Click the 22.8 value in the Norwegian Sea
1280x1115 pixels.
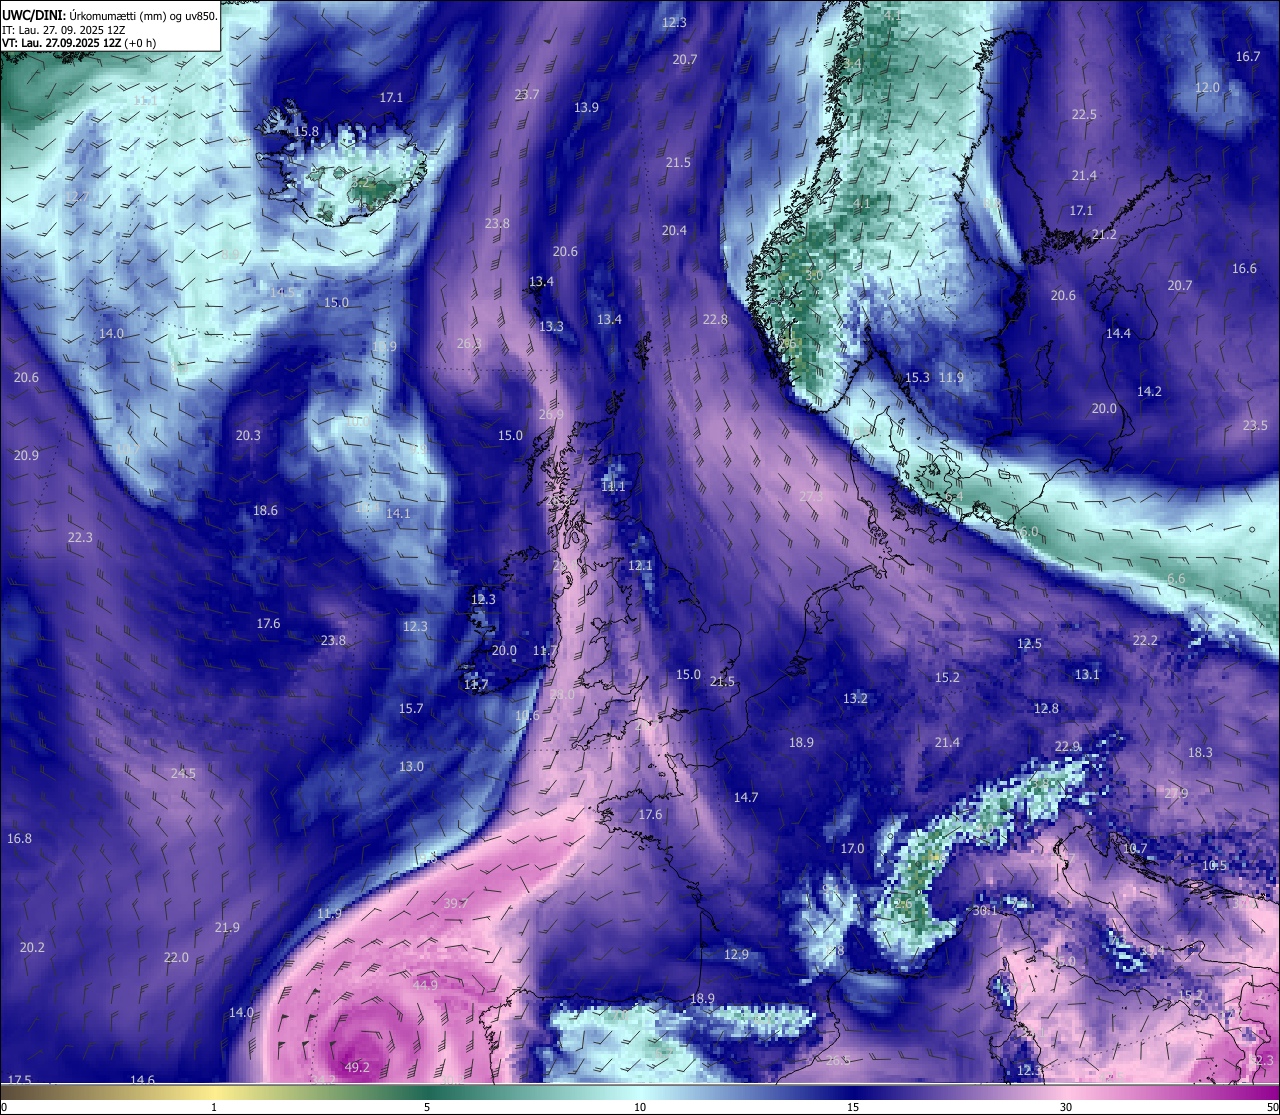(x=715, y=320)
